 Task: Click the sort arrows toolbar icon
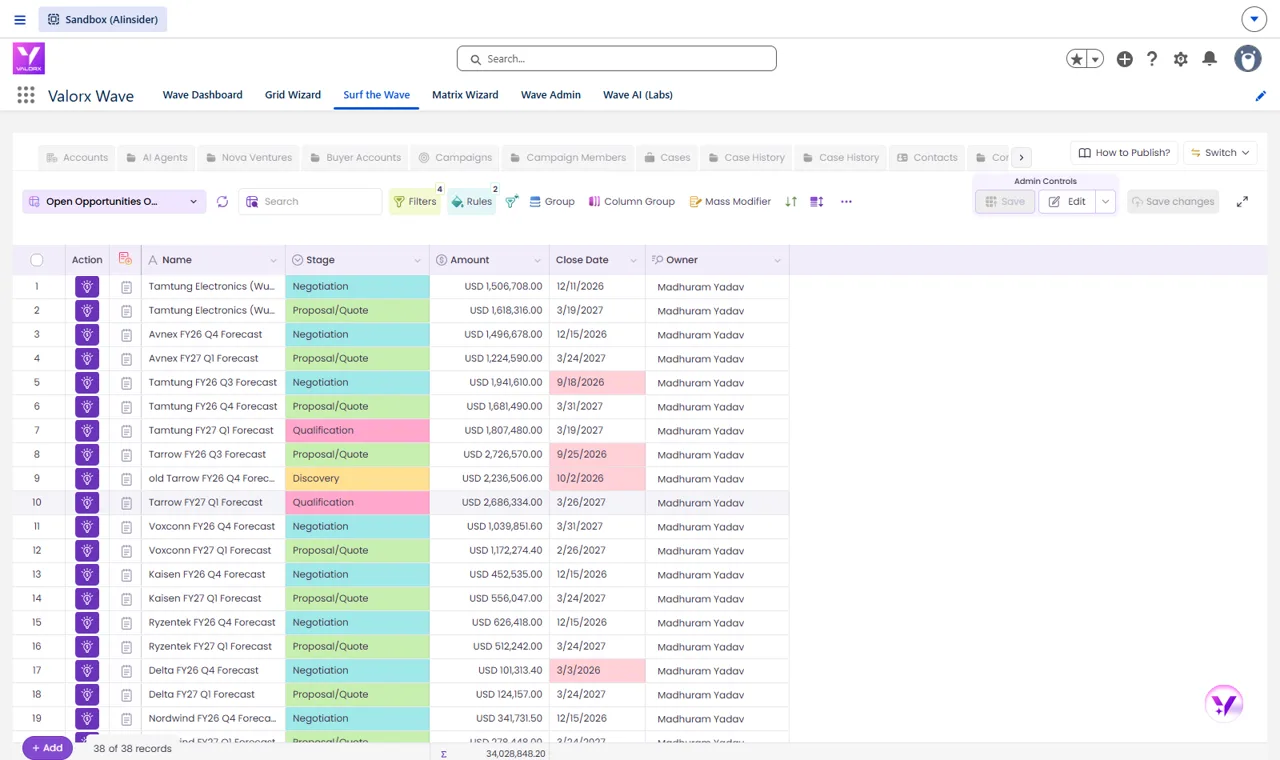tap(791, 202)
